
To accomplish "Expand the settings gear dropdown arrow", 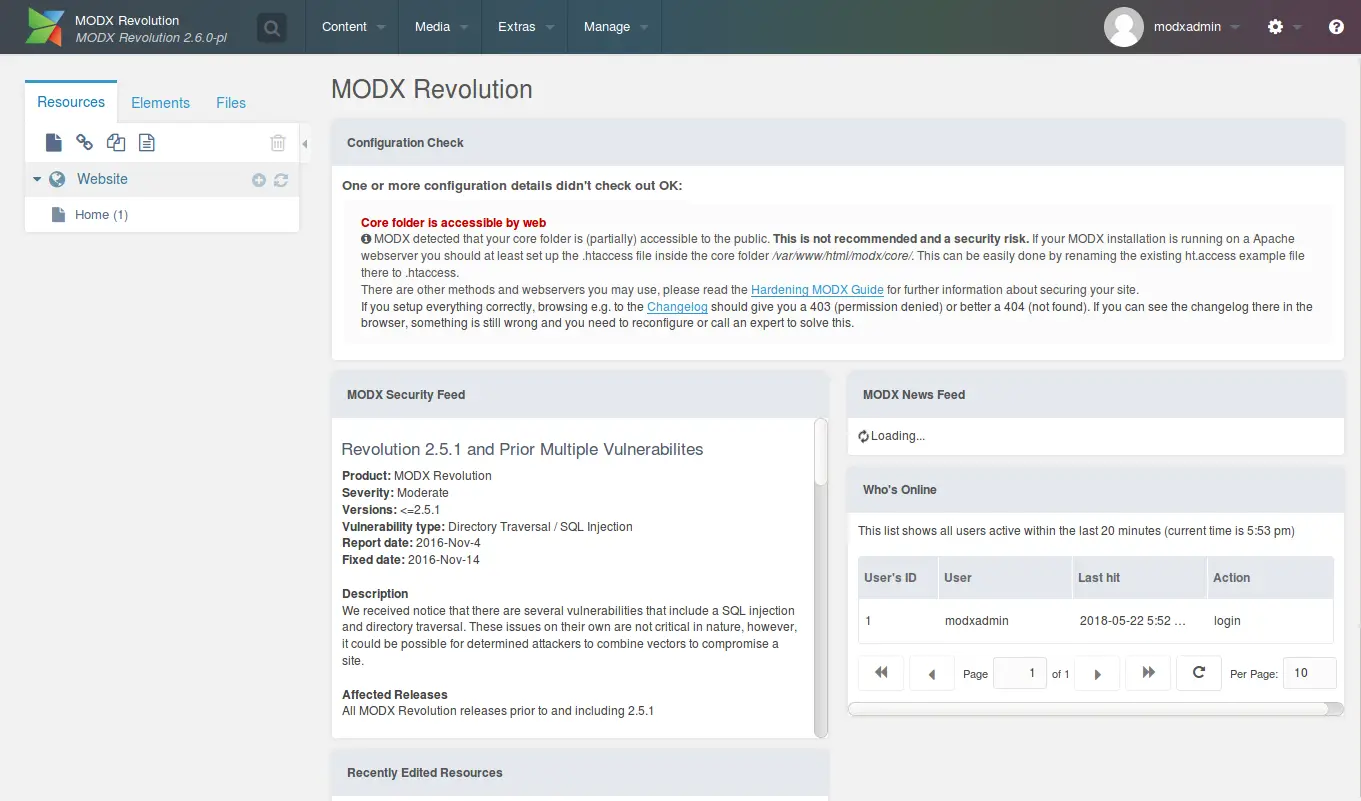I will pos(1297,28).
